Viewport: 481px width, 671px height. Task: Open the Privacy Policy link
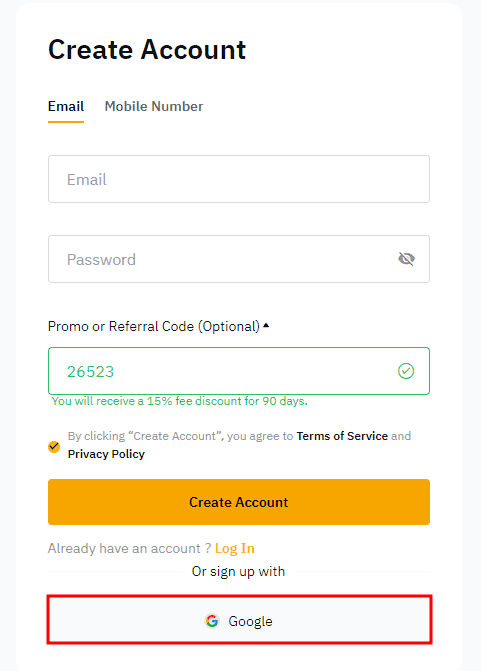[x=106, y=454]
